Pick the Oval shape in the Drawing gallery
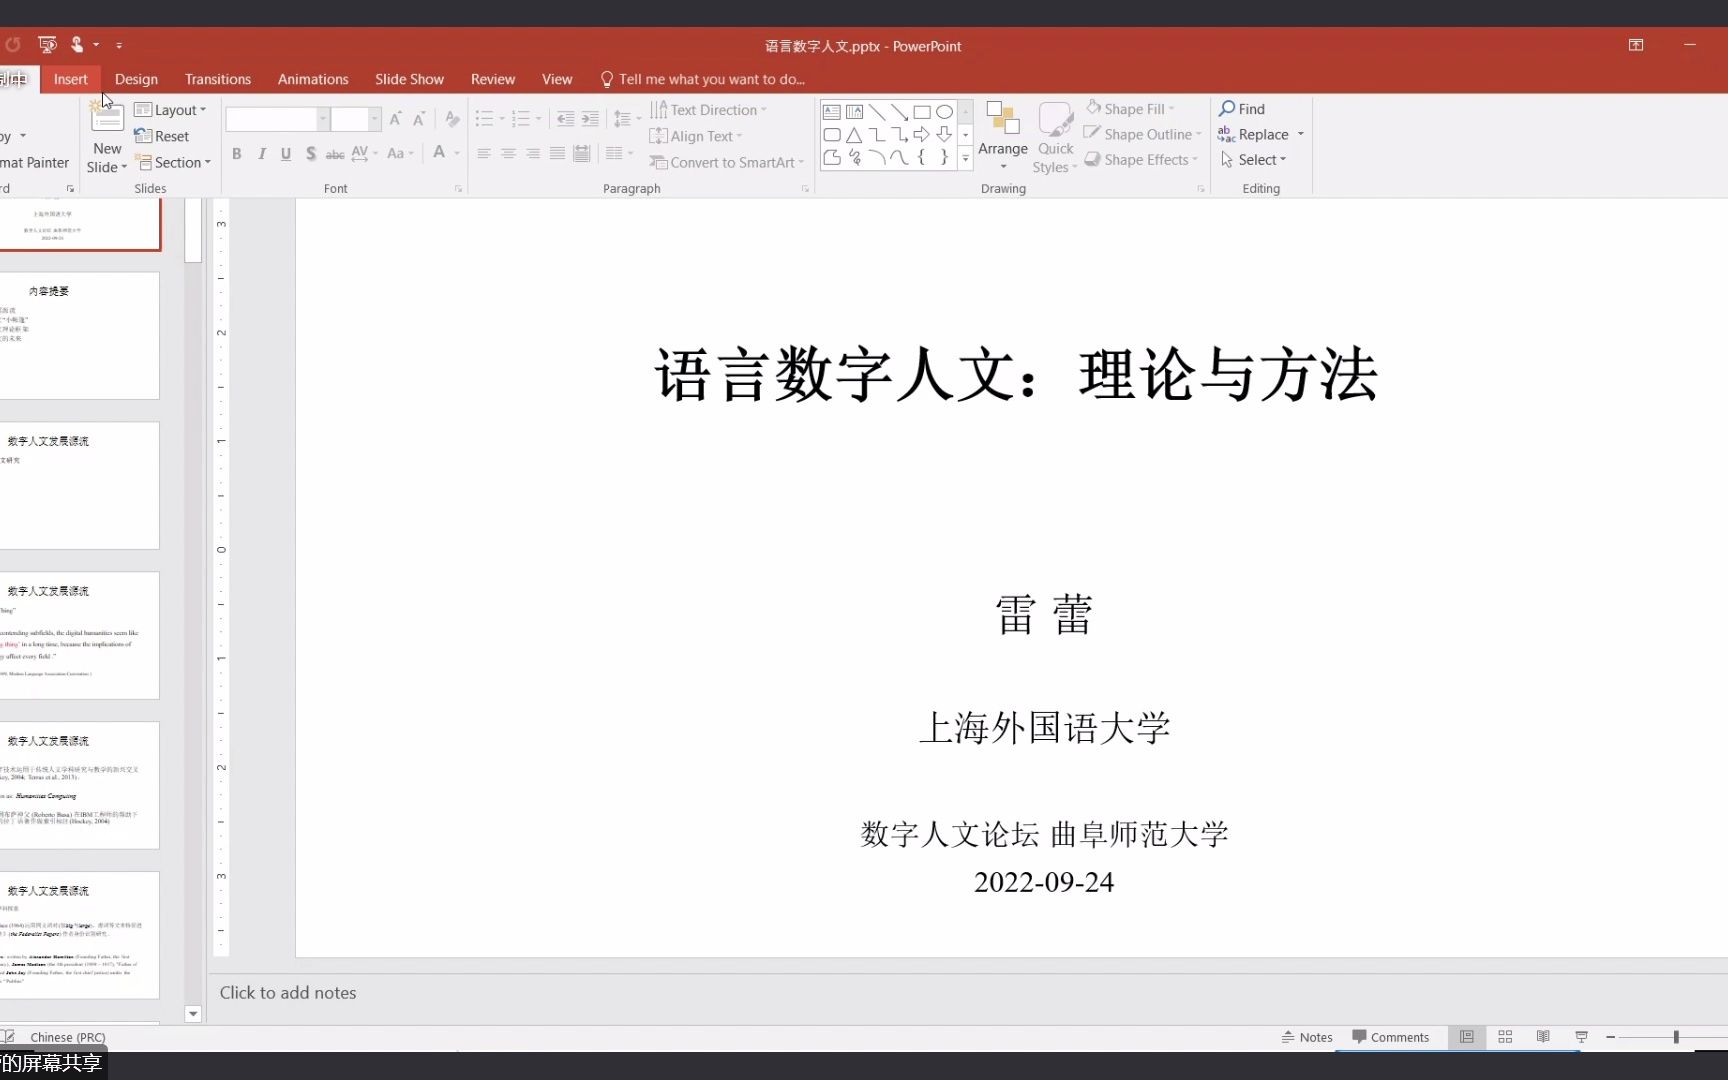1728x1080 pixels. [x=944, y=112]
